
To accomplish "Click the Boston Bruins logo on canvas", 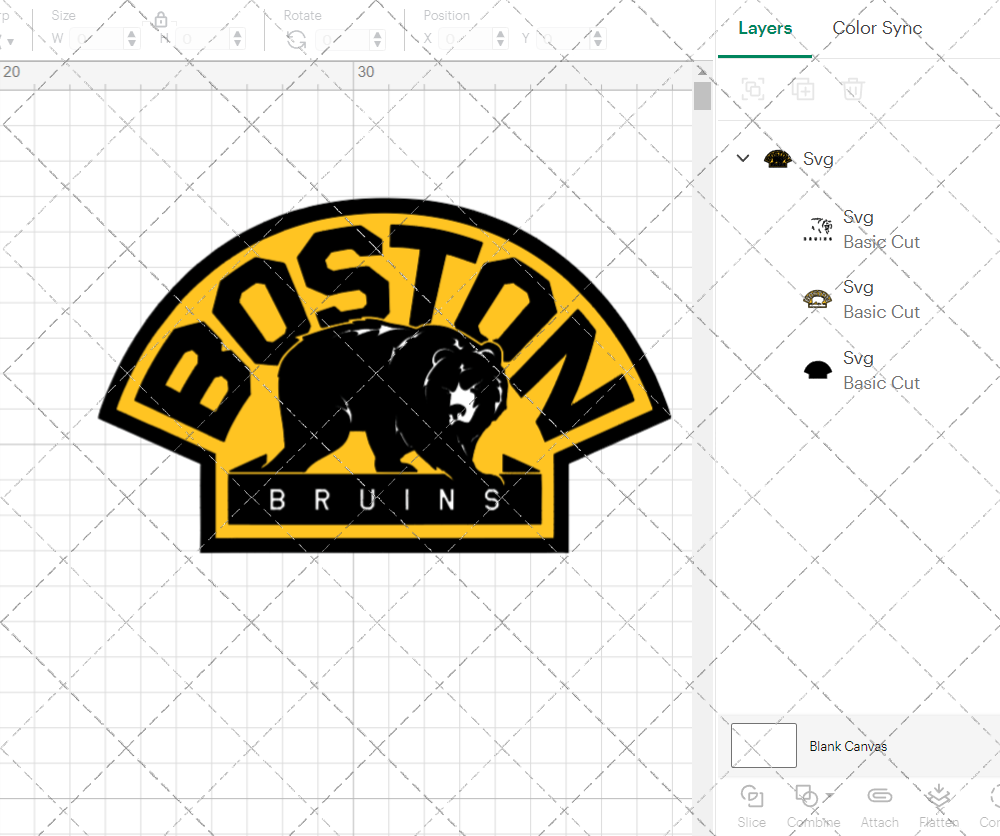I will point(385,380).
